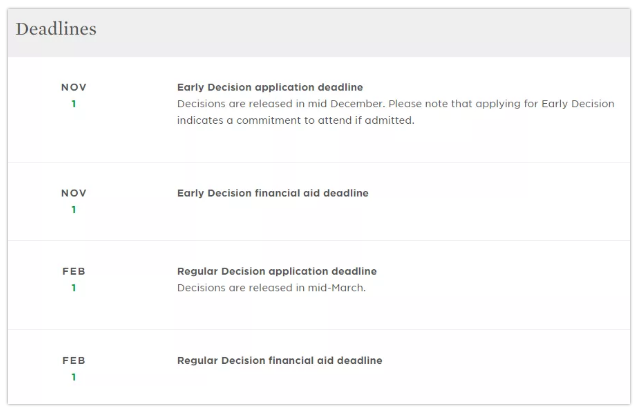Image resolution: width=642 pixels, height=415 pixels.
Task: Click 'Early Decision' phrase in description text
Action: point(578,104)
